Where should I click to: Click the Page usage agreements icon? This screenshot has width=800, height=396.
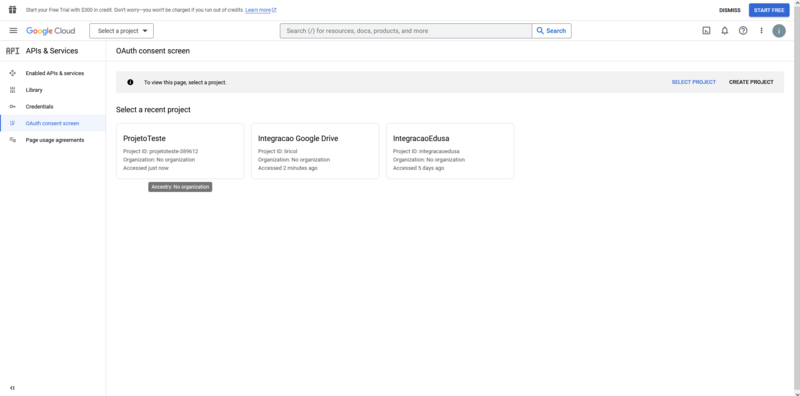pos(12,140)
